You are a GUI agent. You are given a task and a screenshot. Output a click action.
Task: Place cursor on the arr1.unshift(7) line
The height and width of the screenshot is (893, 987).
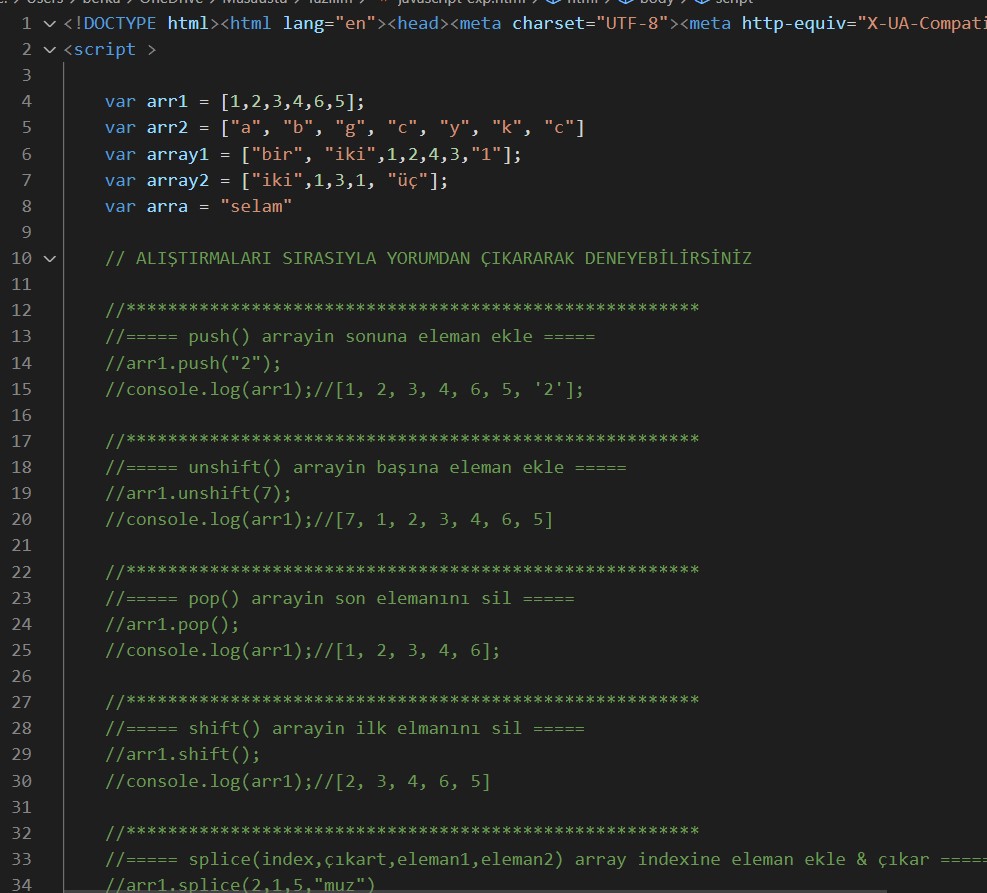tap(199, 493)
